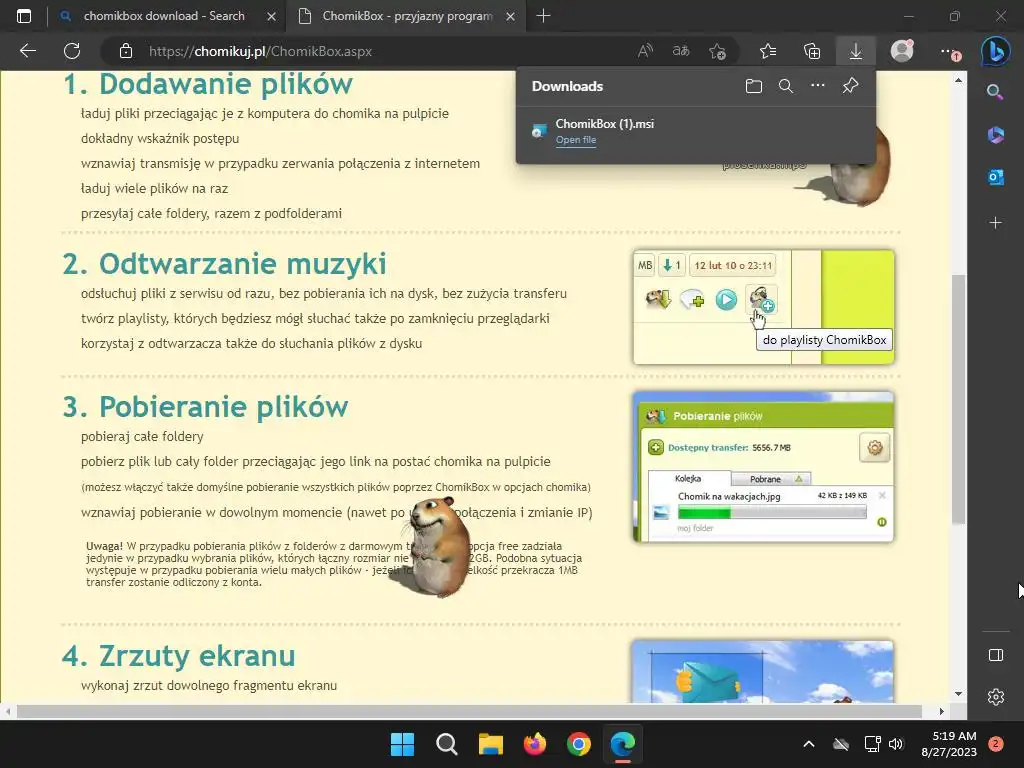
Task: Add this page to favorites star
Action: (x=718, y=51)
